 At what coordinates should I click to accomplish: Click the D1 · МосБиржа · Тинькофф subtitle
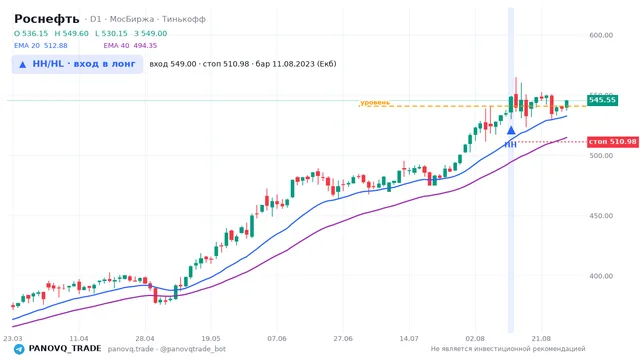click(145, 19)
